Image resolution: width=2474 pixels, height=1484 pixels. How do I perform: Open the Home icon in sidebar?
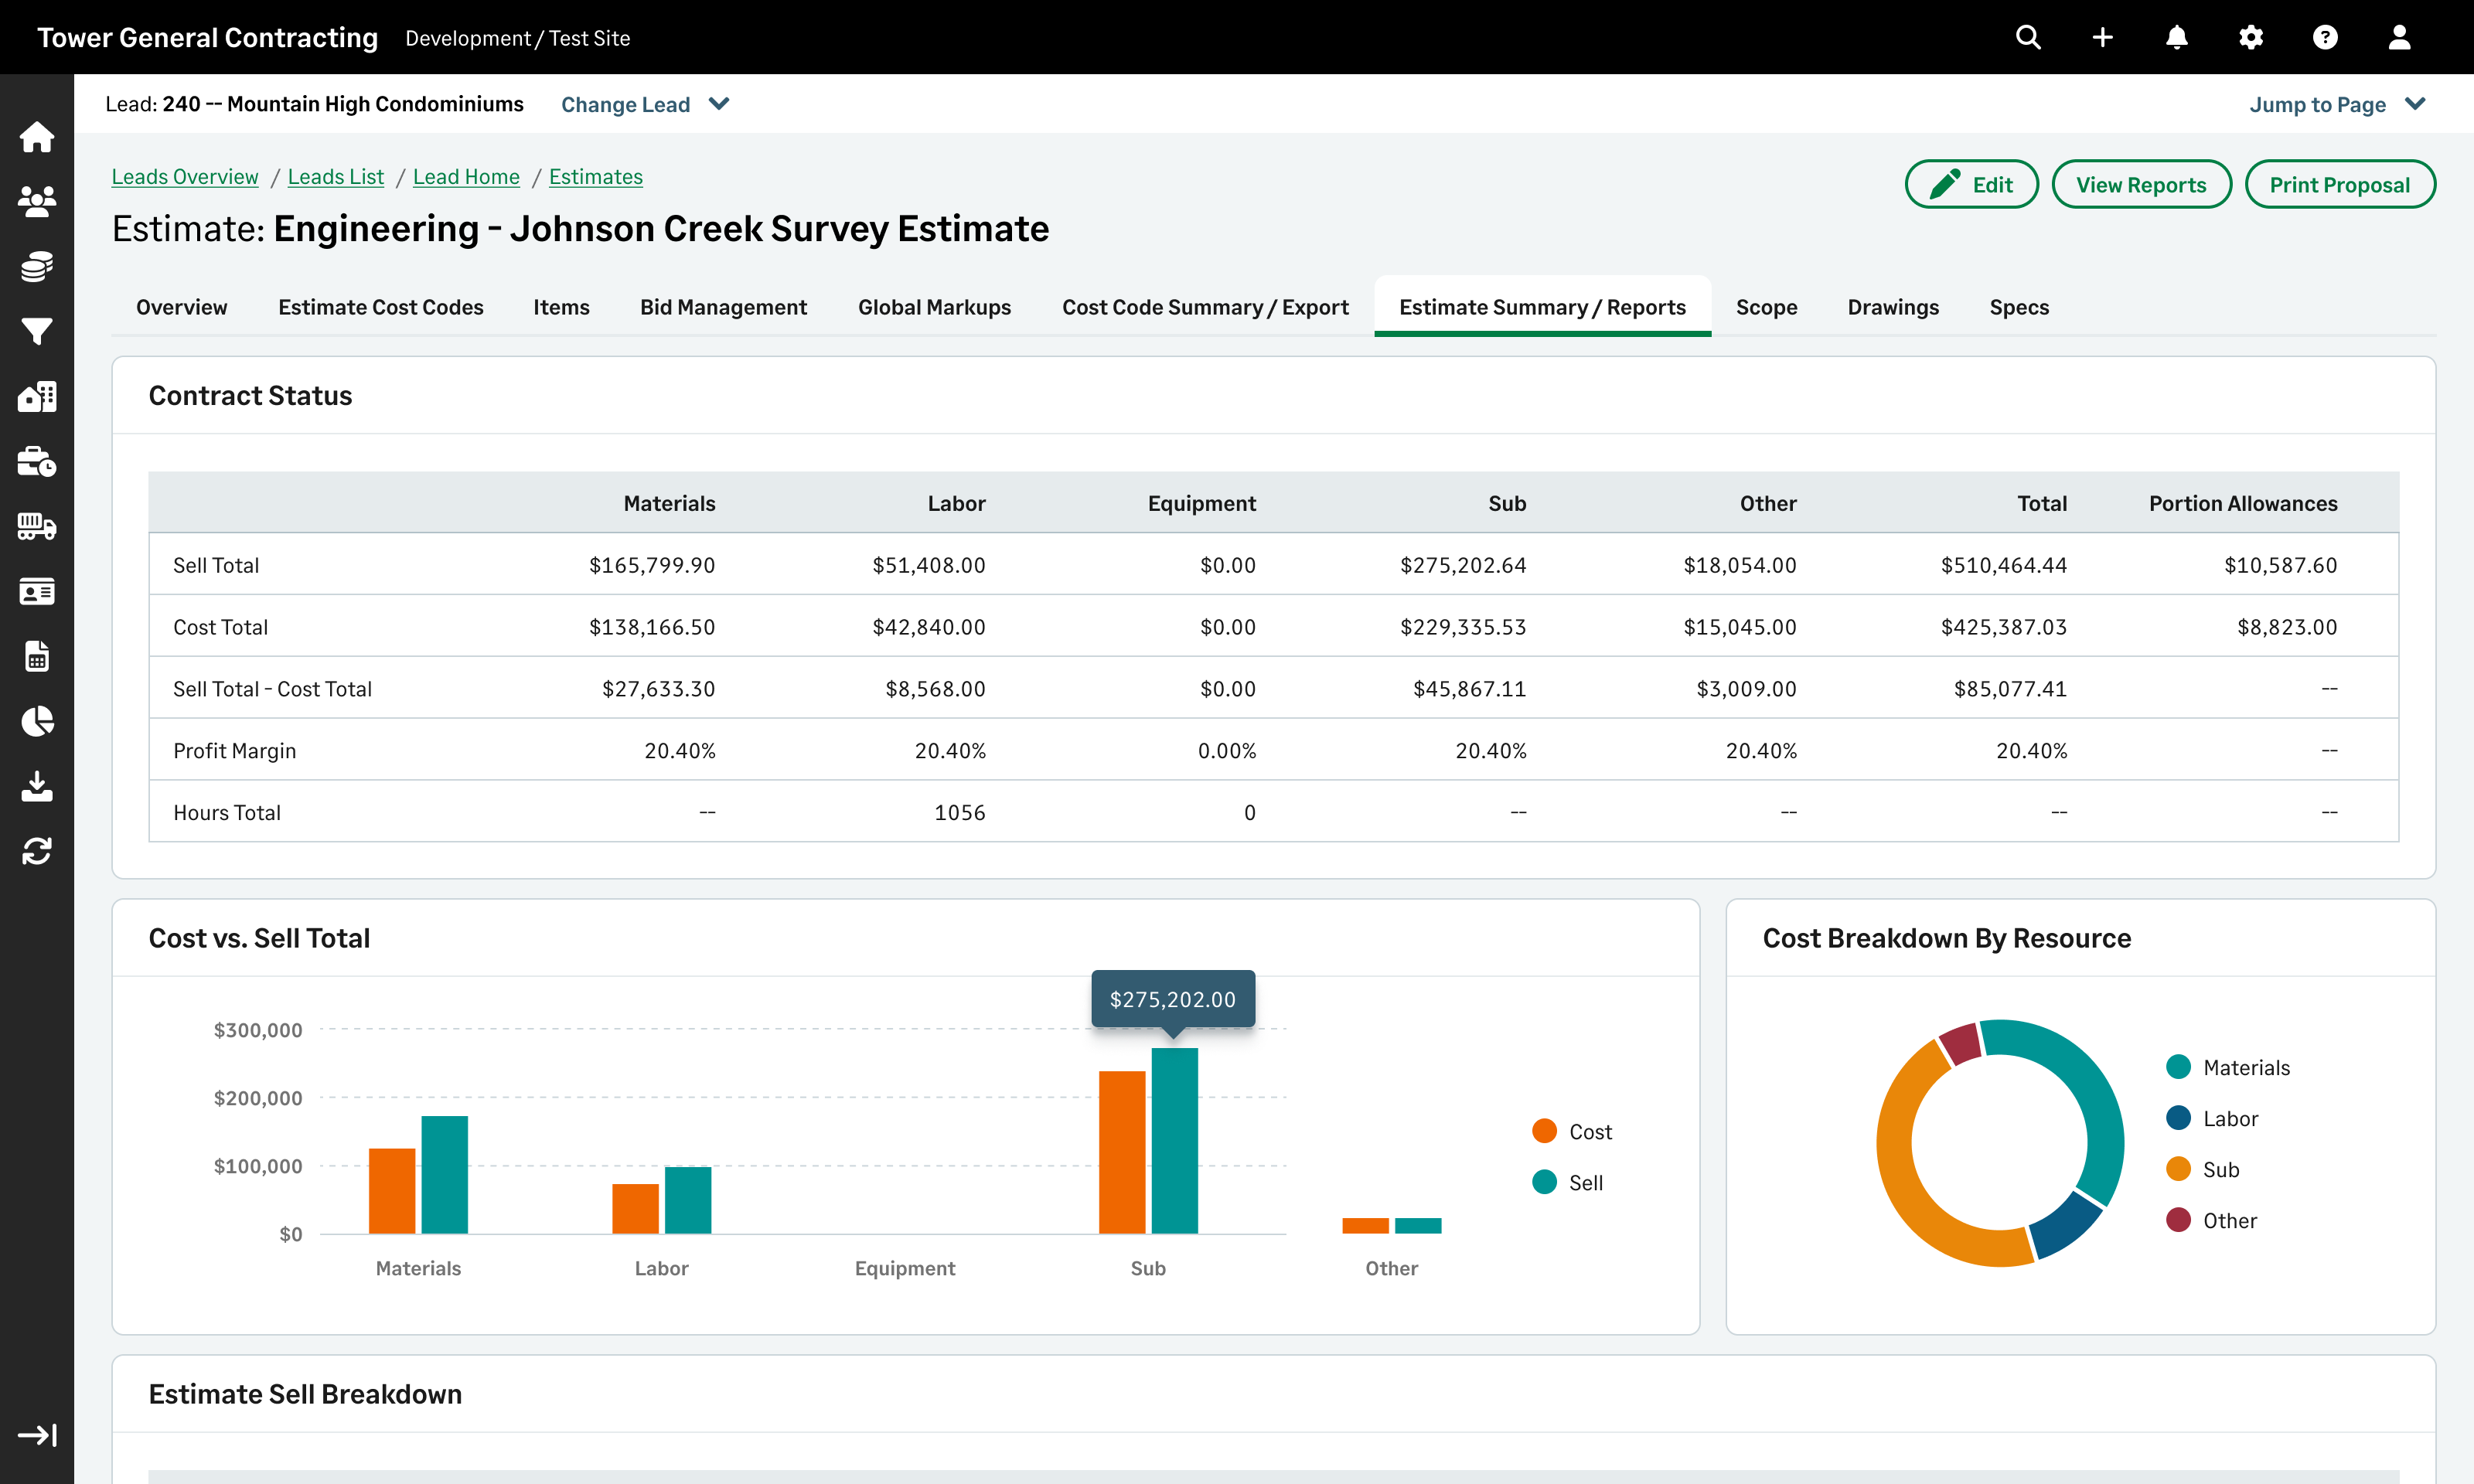37,137
